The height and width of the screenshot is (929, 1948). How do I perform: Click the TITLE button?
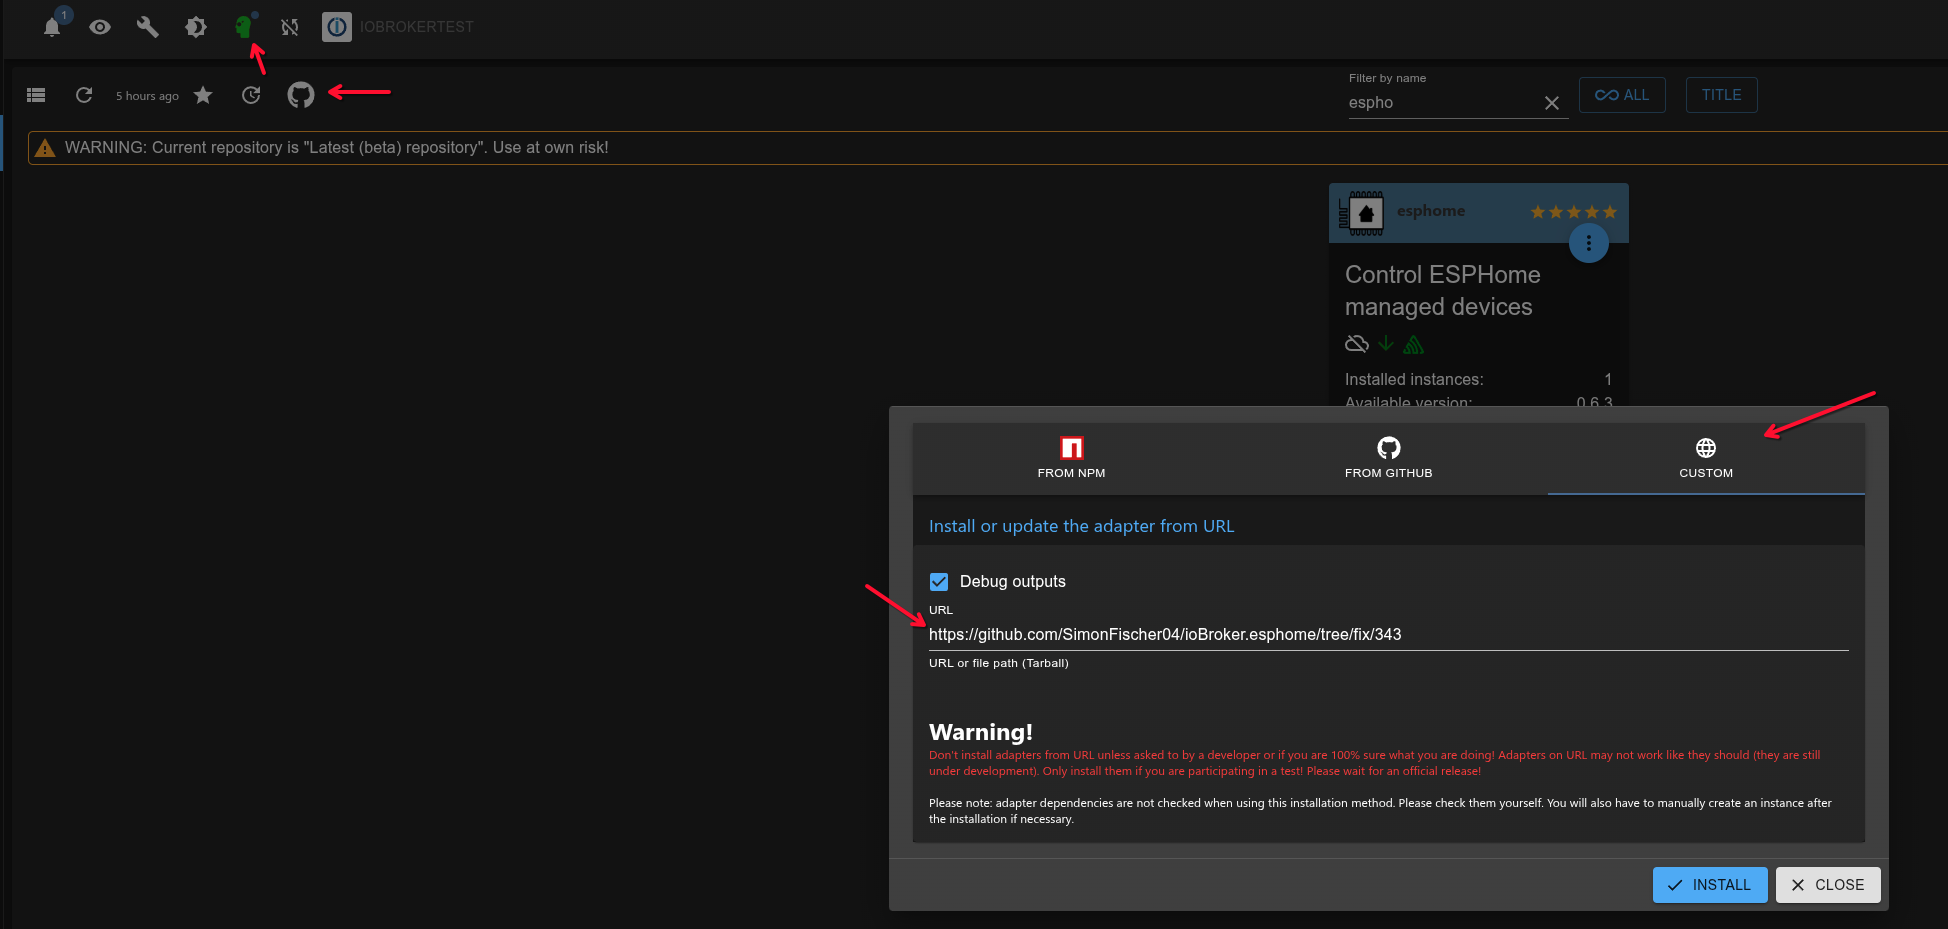pos(1722,95)
